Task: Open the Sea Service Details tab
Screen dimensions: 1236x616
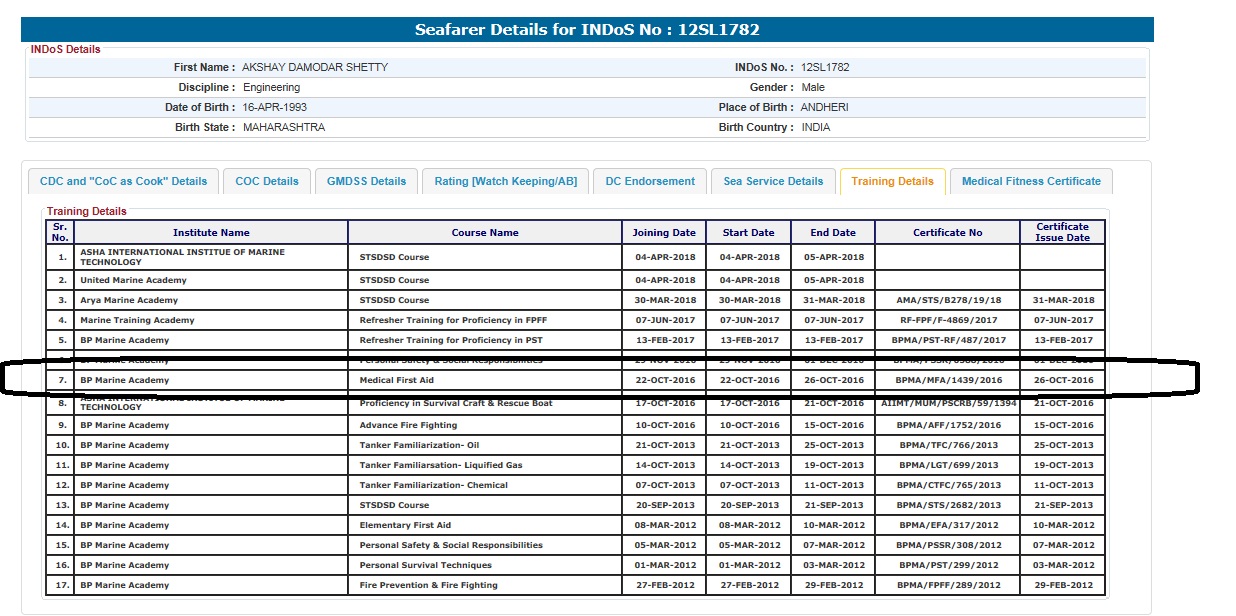Action: coord(773,181)
